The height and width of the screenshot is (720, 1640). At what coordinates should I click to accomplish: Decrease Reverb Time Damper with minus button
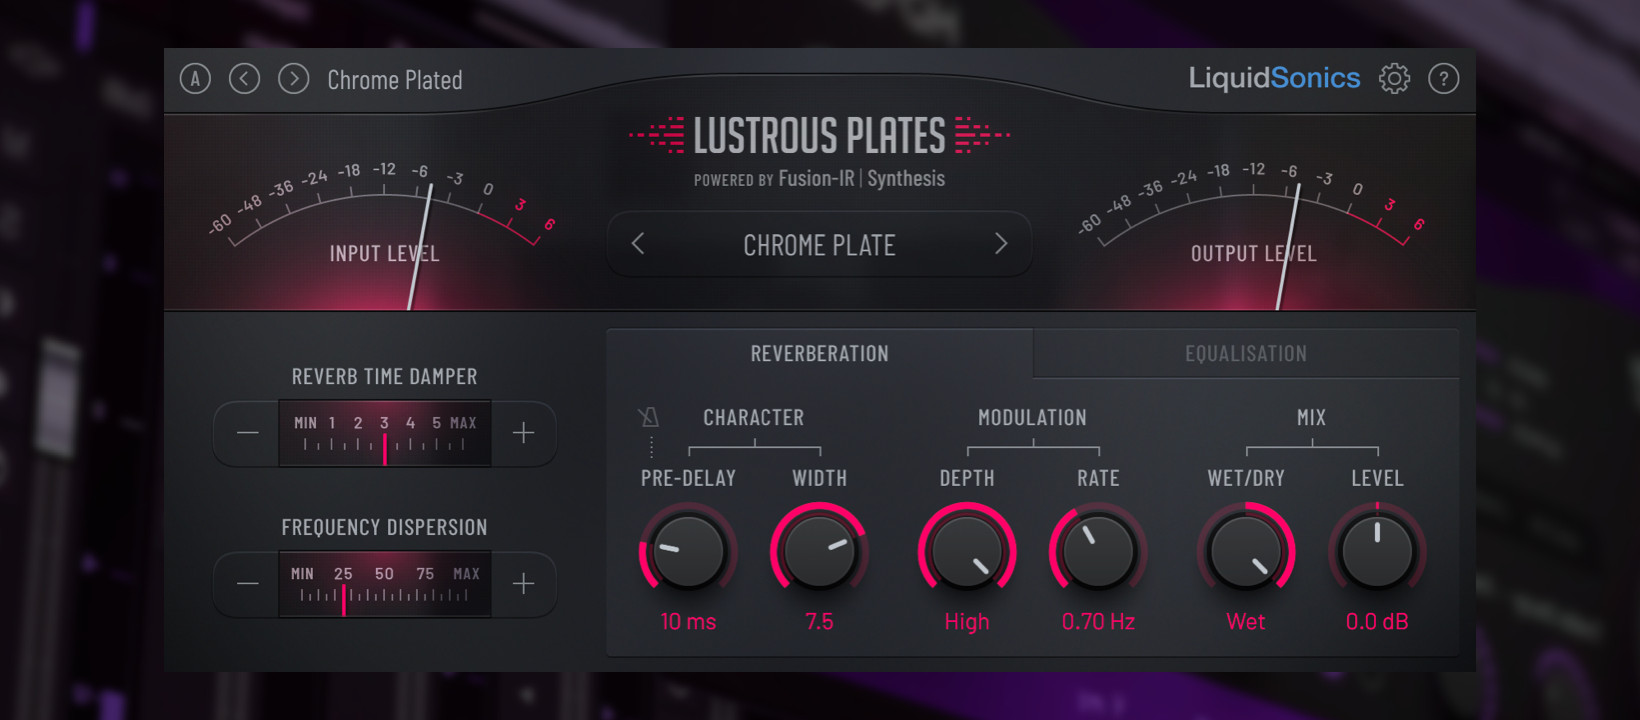coord(247,433)
